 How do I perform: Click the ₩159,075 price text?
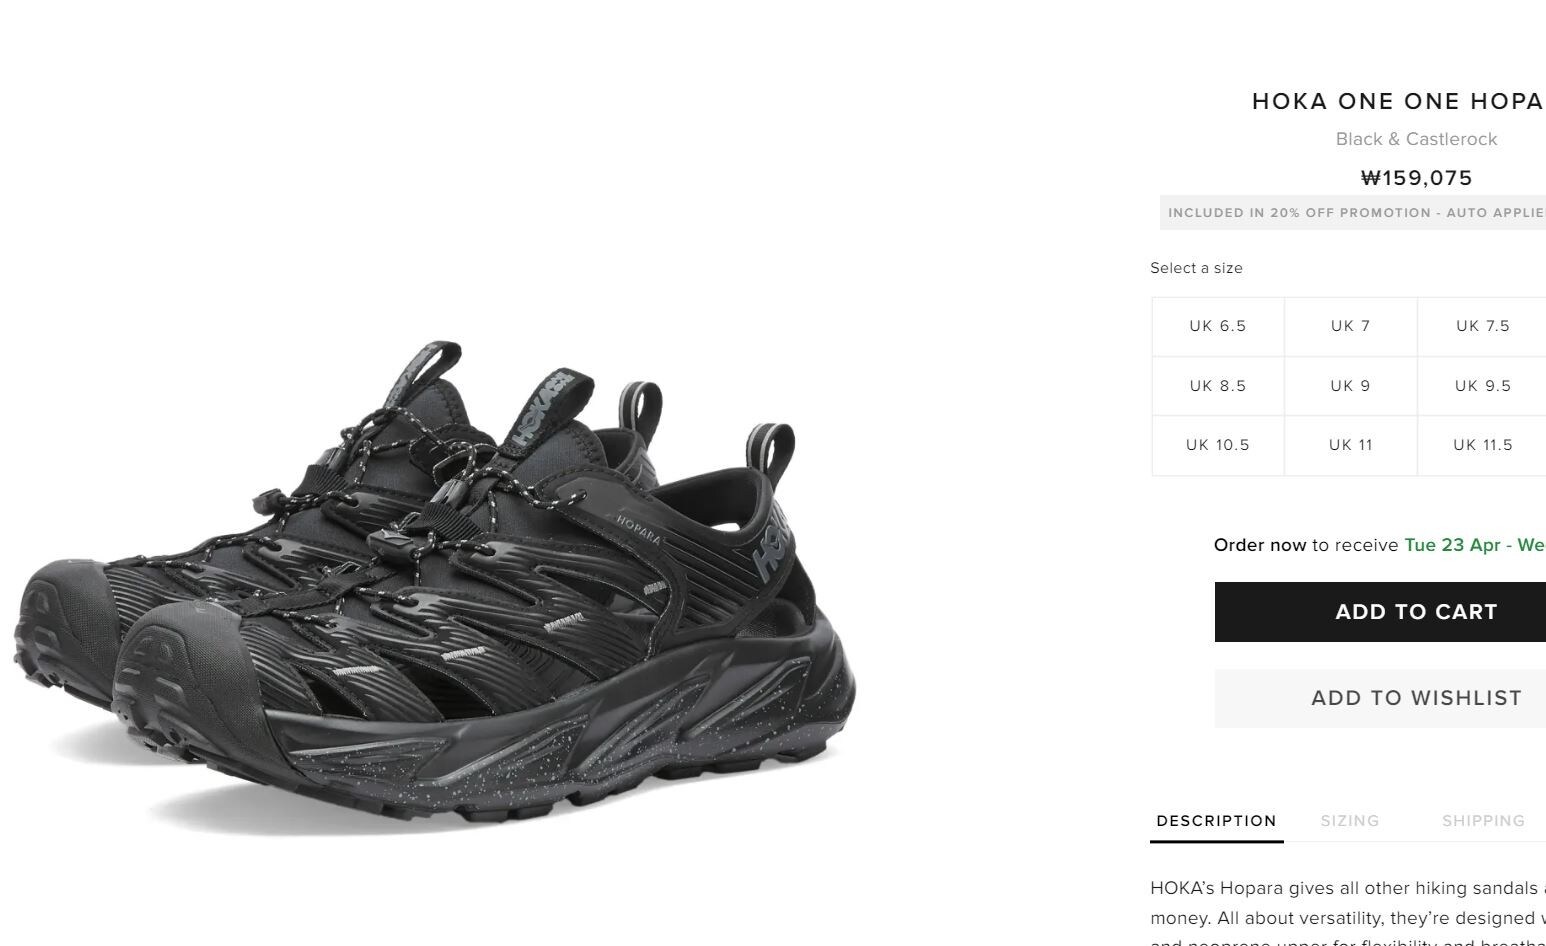click(1416, 178)
